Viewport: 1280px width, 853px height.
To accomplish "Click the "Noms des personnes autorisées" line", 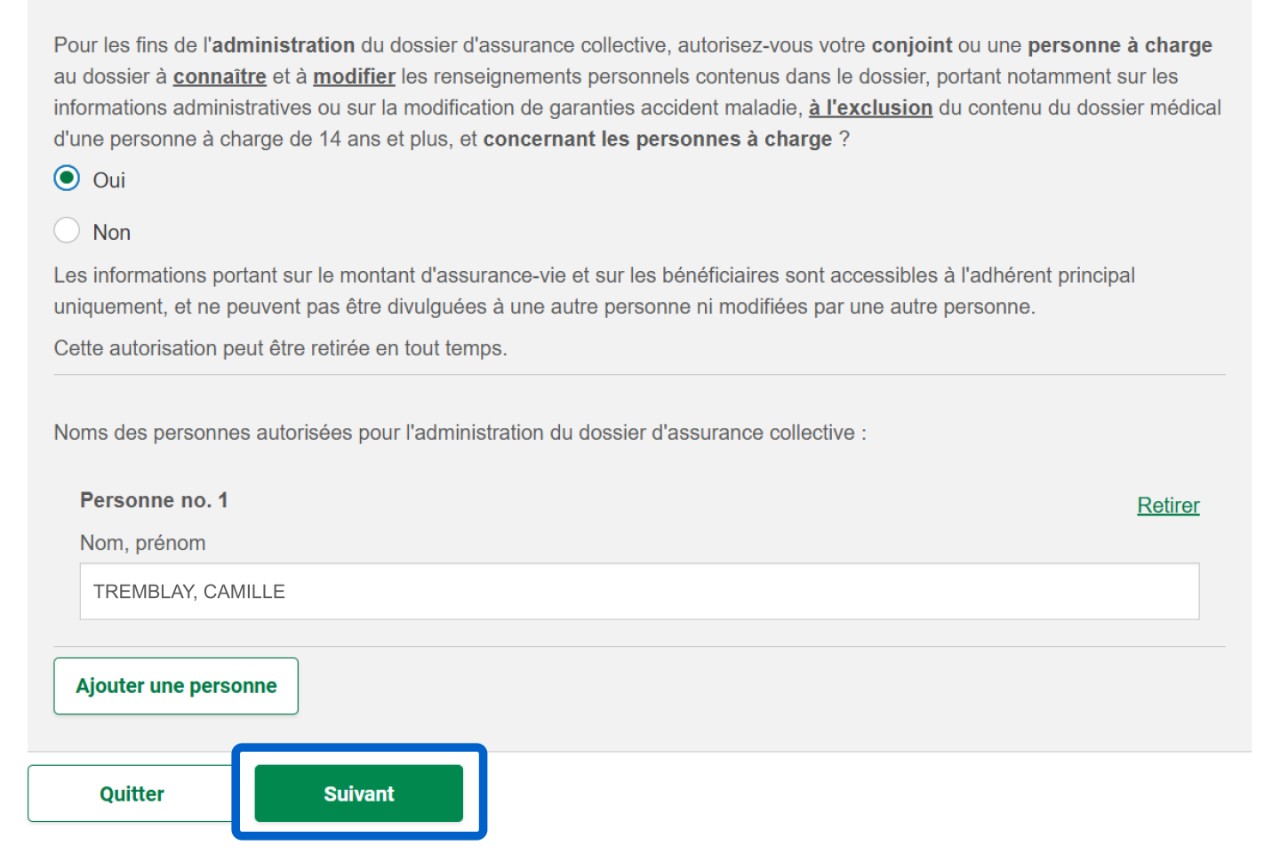I will click(x=459, y=433).
